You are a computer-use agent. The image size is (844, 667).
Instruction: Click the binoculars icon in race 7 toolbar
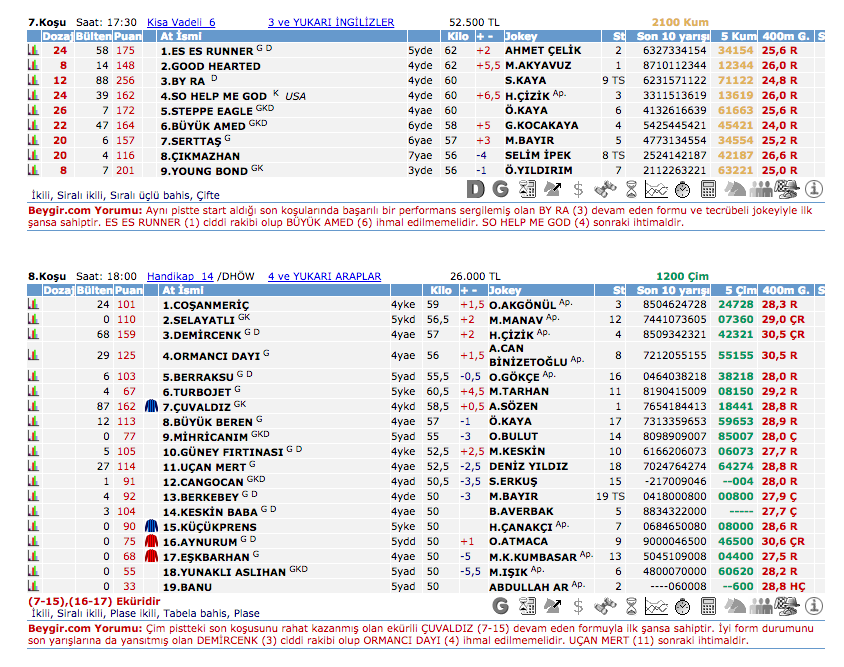605,189
